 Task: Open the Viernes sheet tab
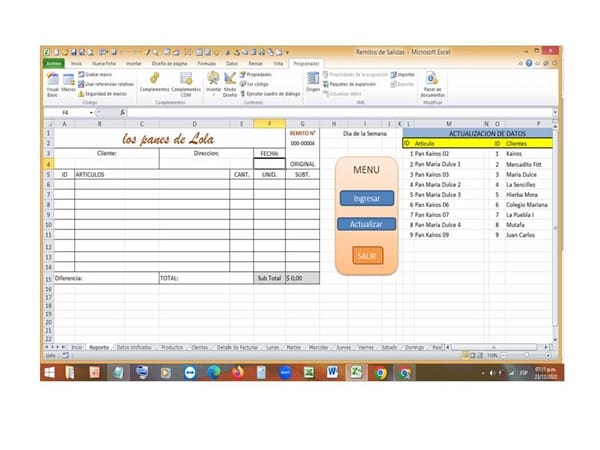[366, 347]
